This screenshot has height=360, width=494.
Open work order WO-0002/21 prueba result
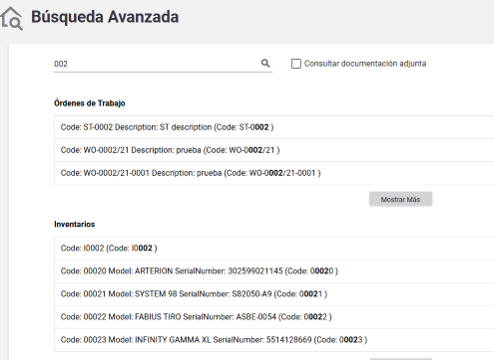[274, 150]
